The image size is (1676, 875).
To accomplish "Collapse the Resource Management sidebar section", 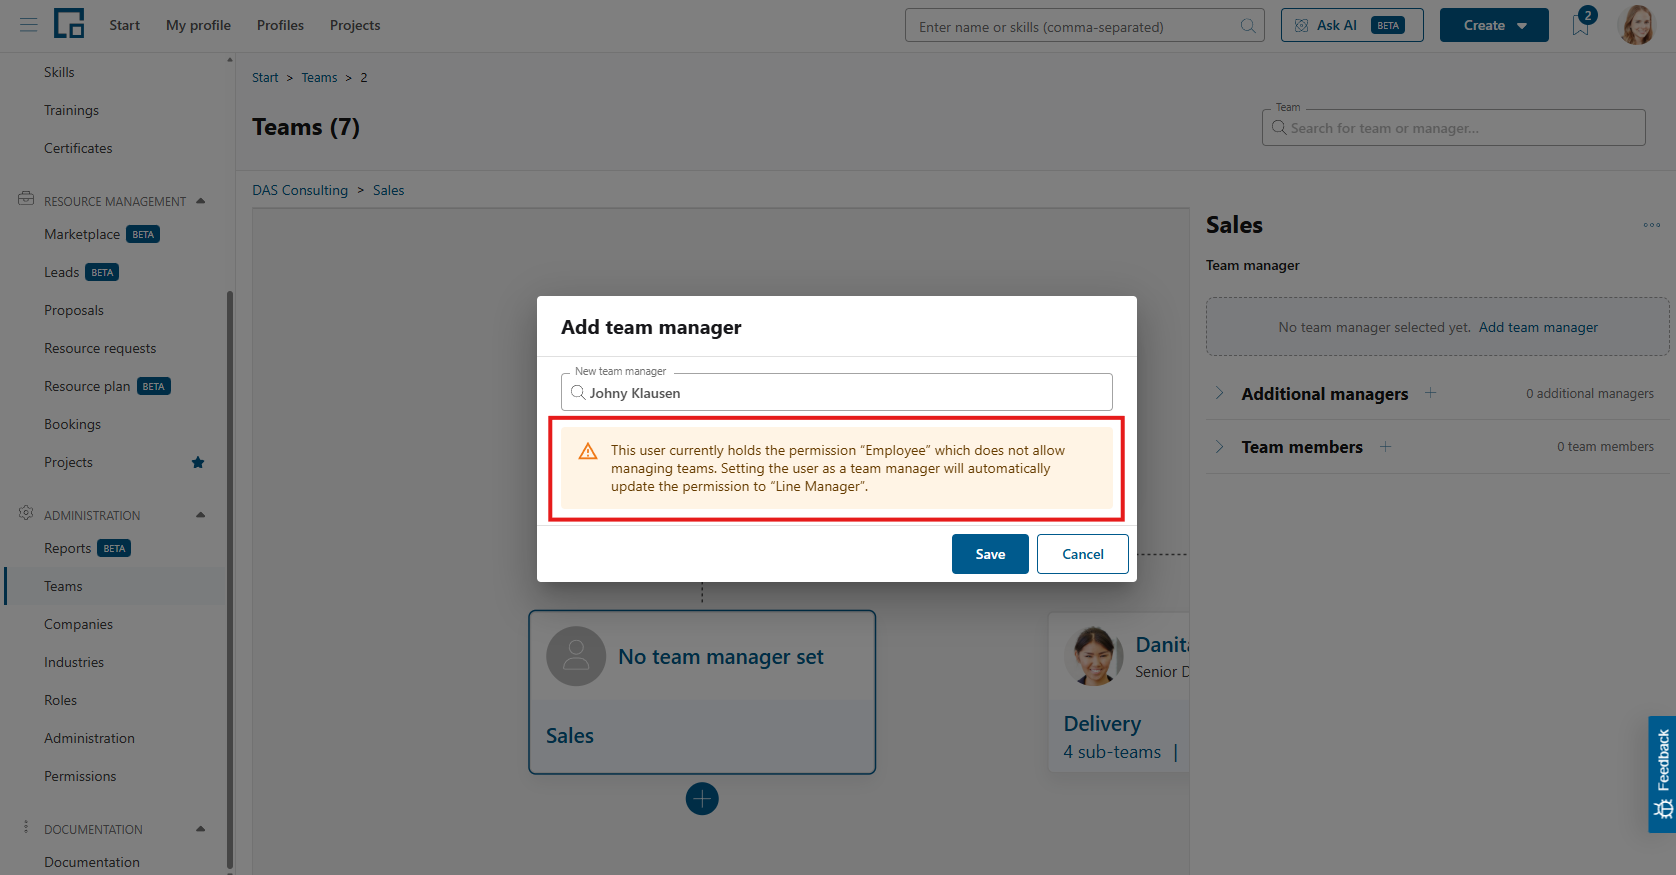I will pos(201,201).
